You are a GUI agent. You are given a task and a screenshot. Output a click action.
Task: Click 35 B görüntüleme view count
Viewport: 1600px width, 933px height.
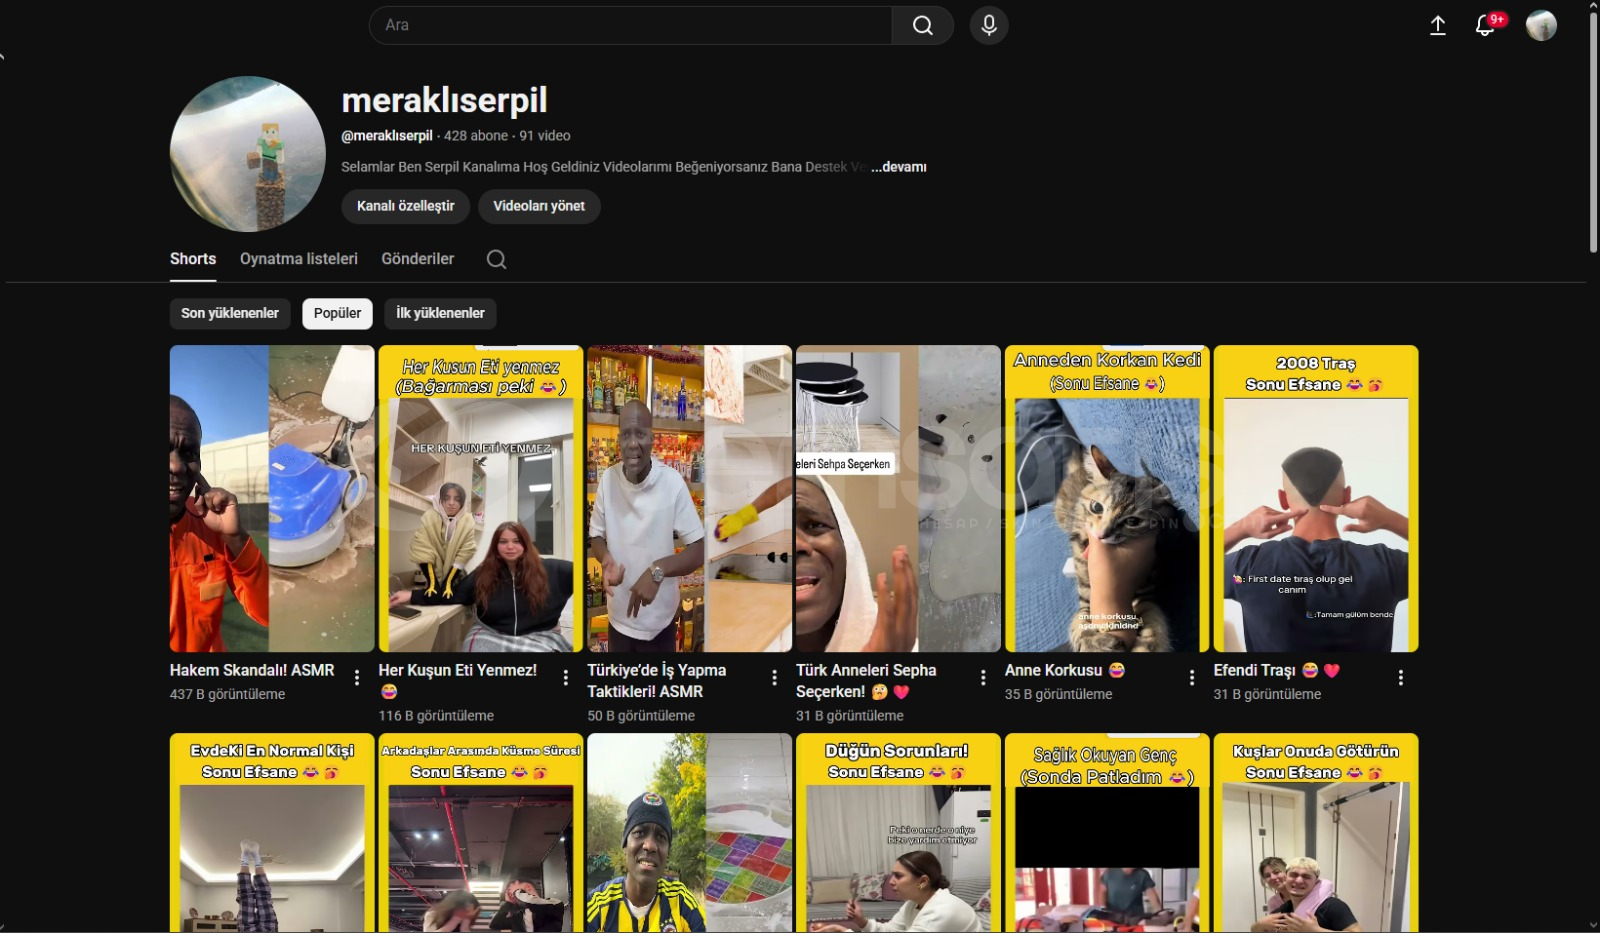pyautogui.click(x=1058, y=694)
